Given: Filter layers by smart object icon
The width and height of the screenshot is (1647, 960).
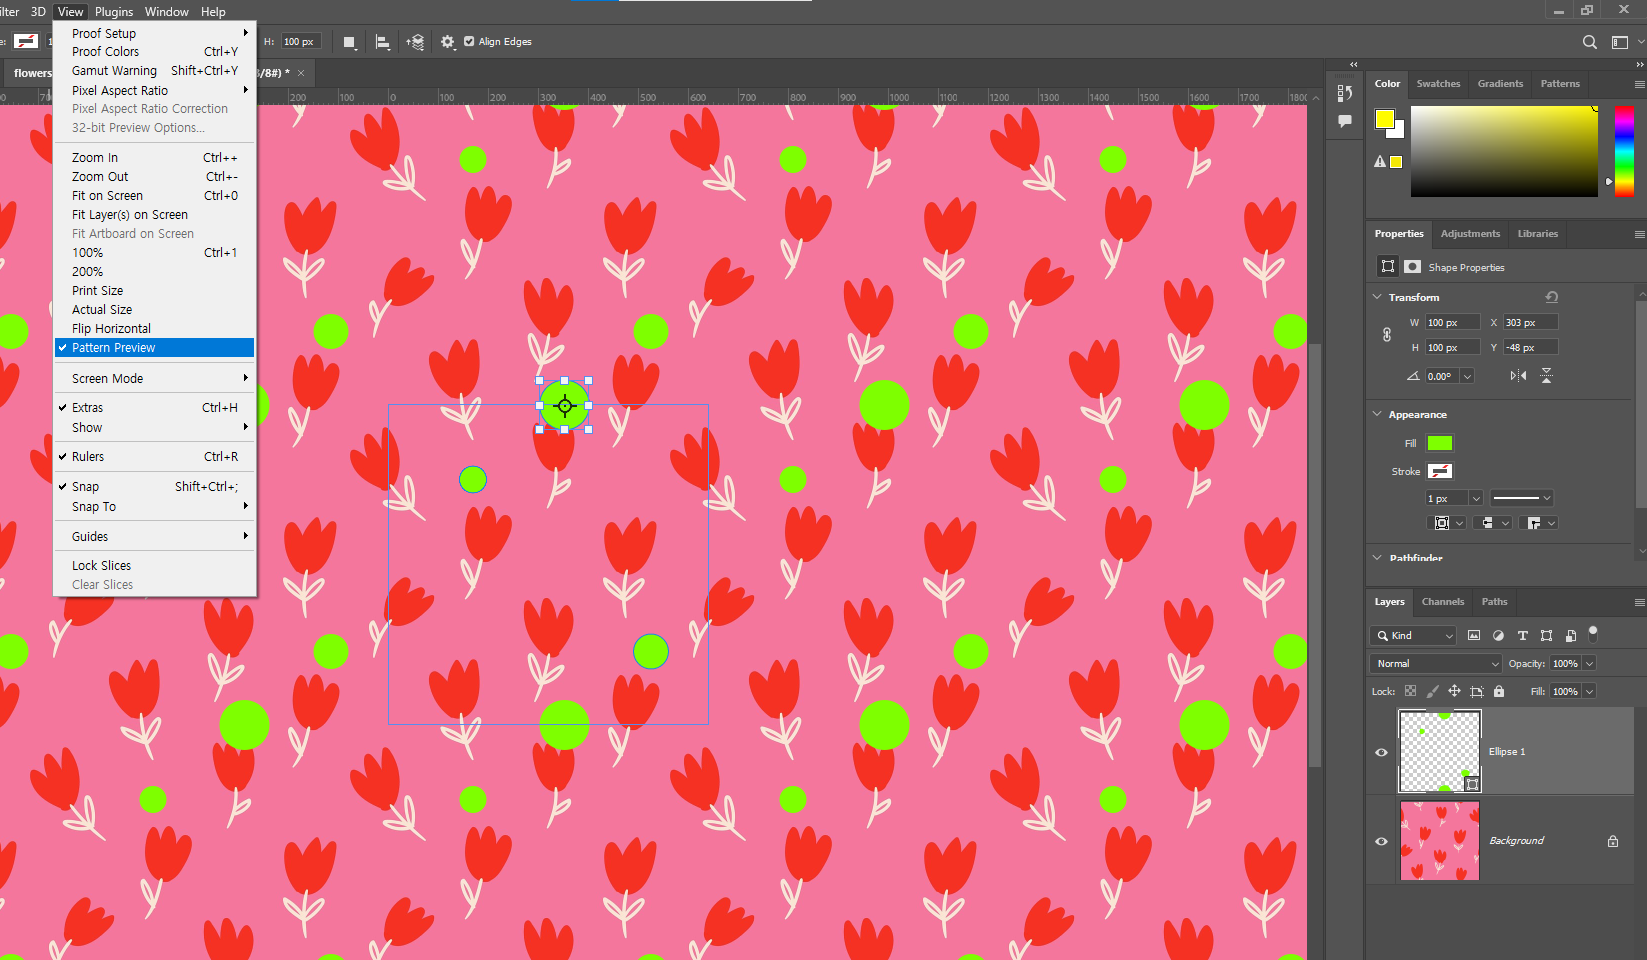Looking at the screenshot, I should click(x=1570, y=636).
